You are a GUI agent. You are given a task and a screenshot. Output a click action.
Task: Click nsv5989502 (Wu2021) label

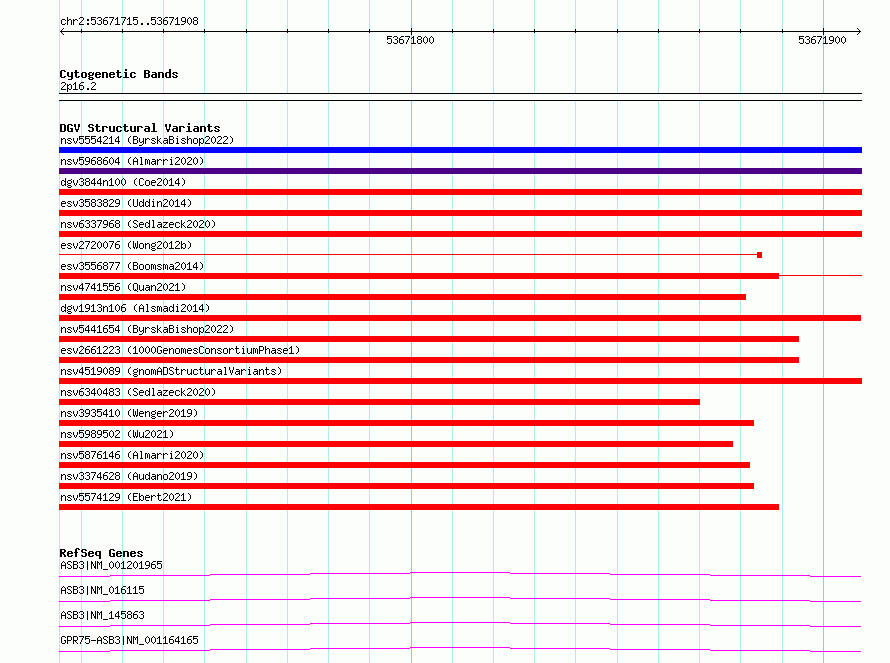[117, 434]
